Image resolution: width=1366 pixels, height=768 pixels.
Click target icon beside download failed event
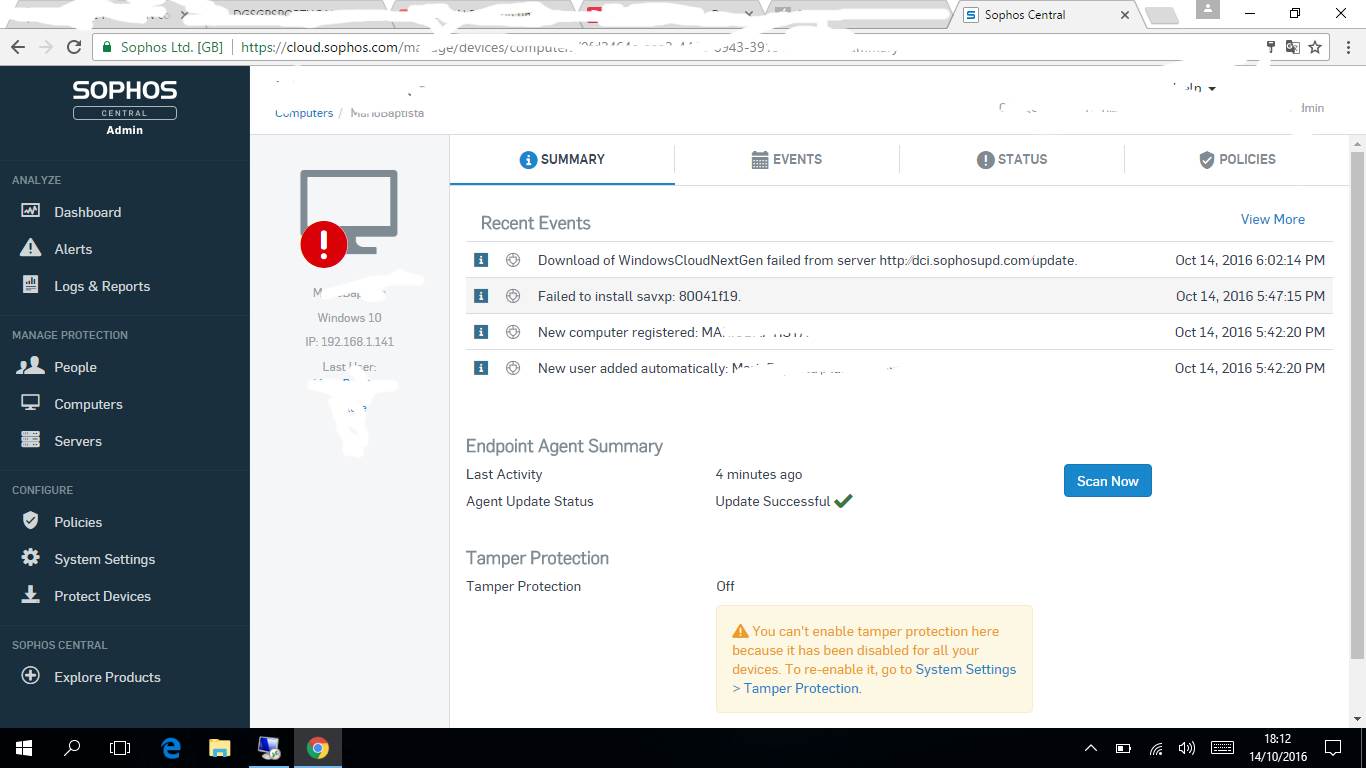coord(513,260)
